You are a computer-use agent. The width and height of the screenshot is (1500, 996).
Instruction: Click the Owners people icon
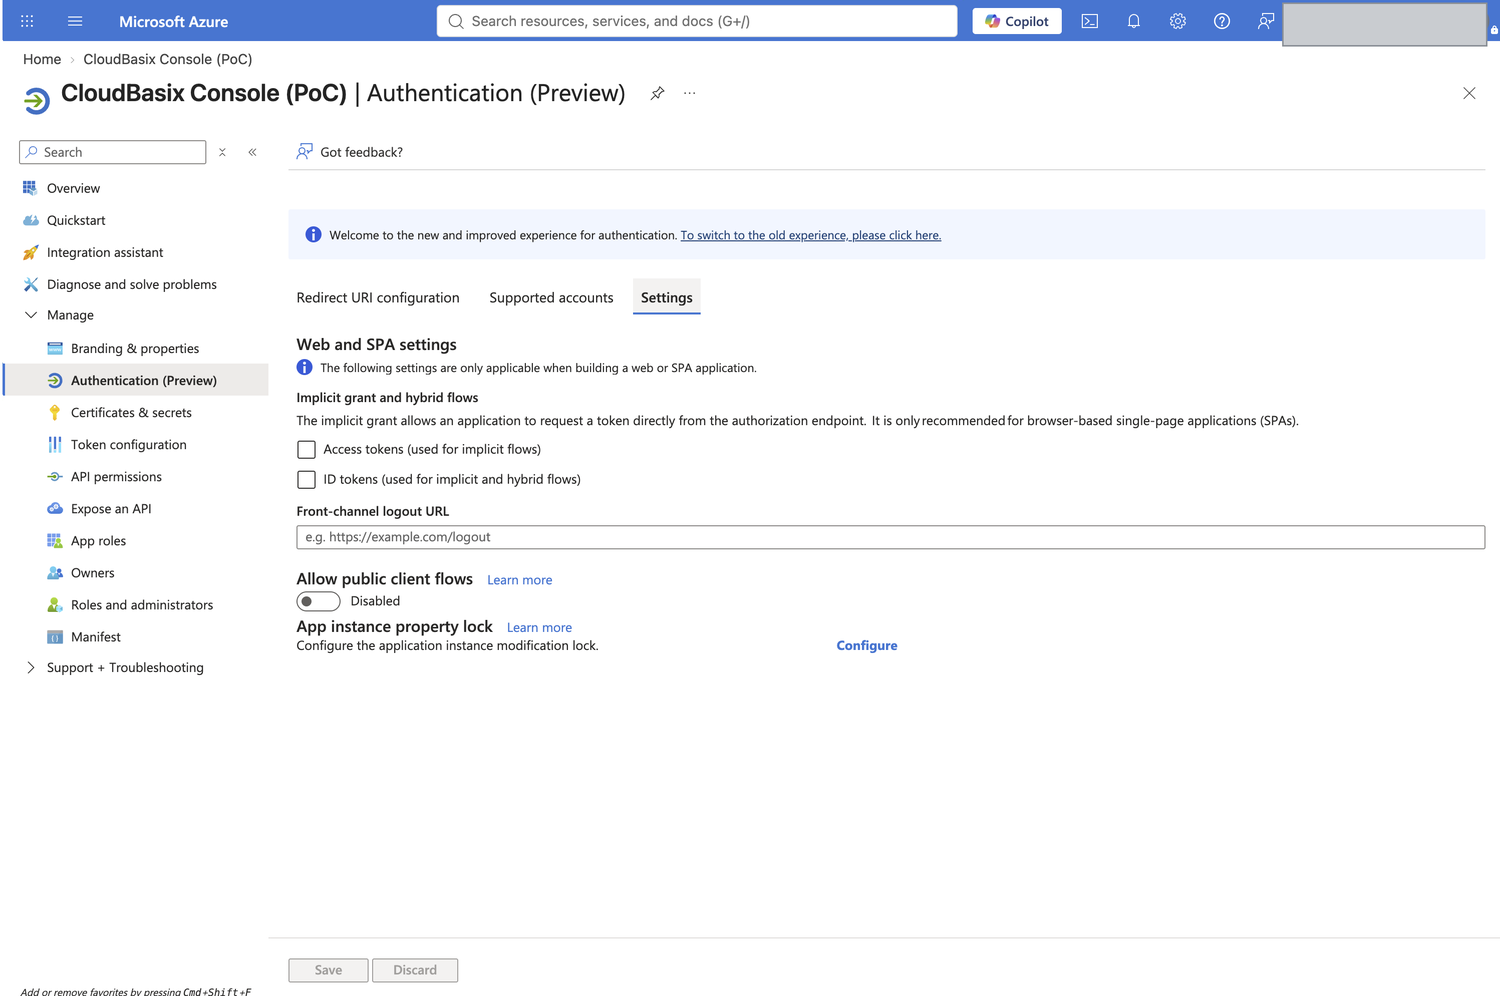[x=55, y=572]
